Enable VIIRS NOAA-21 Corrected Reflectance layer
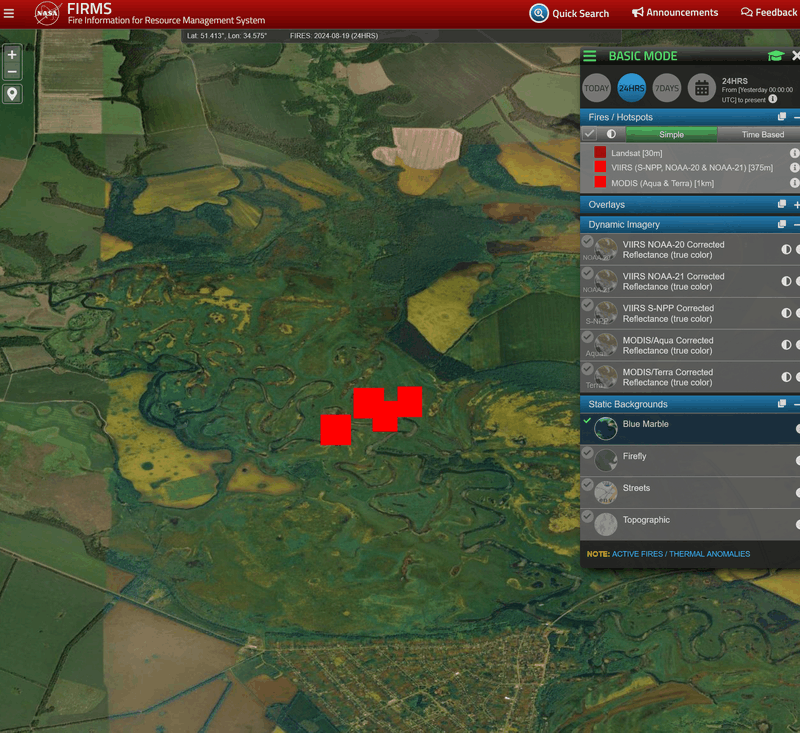 coord(588,273)
